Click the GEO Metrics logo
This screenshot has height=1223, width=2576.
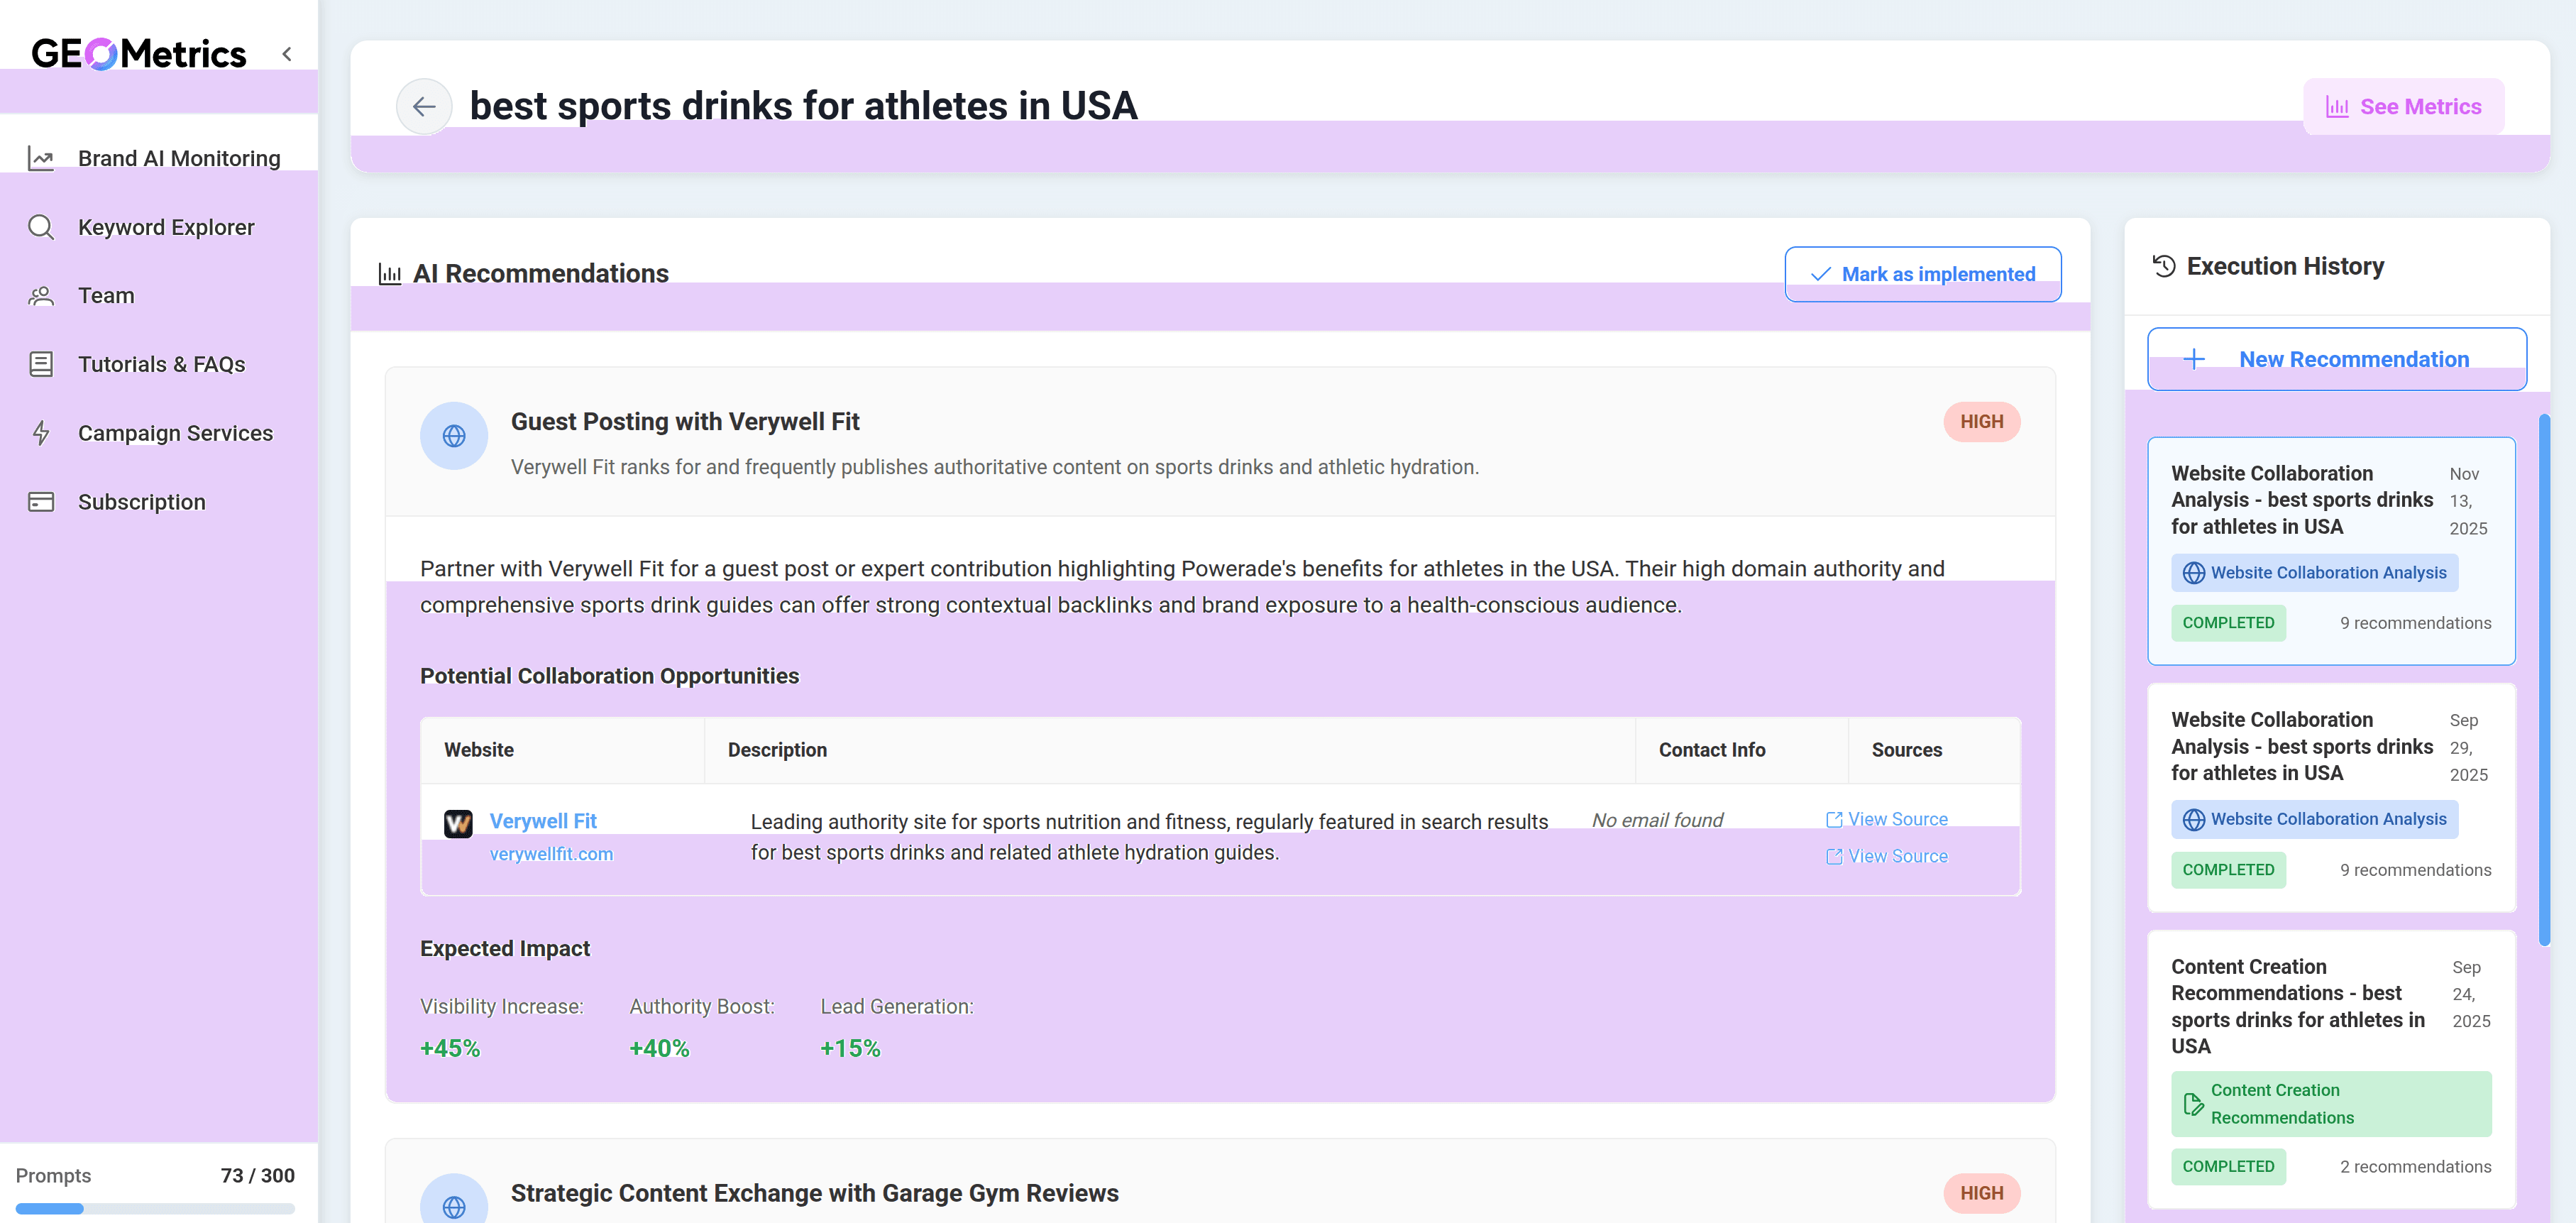(x=138, y=54)
